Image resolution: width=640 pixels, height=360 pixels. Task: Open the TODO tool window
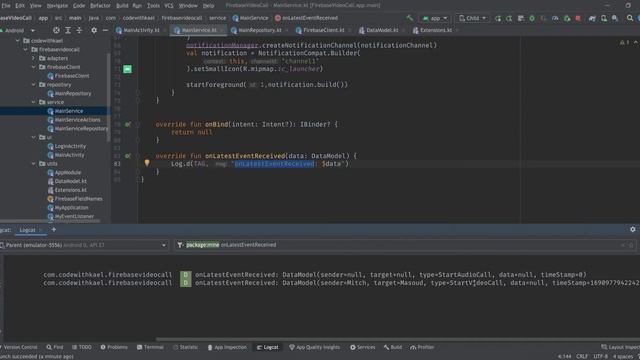pos(82,347)
